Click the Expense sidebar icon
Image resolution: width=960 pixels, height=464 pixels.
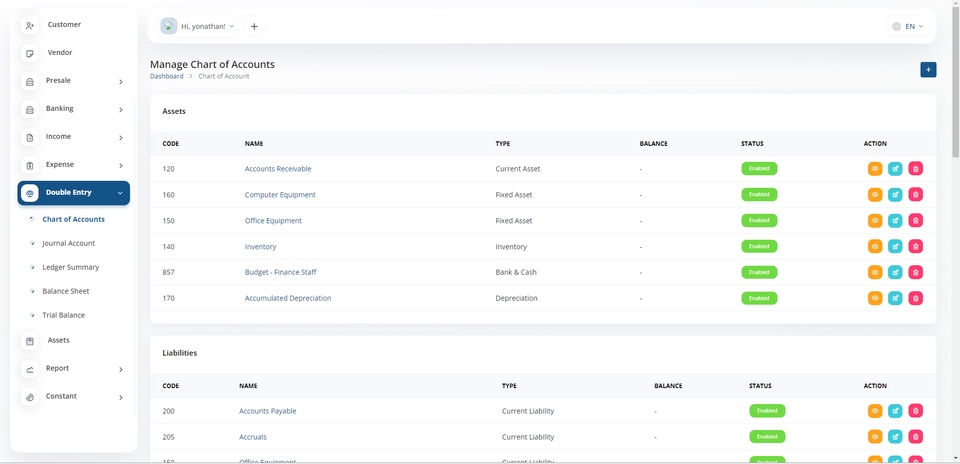point(29,166)
